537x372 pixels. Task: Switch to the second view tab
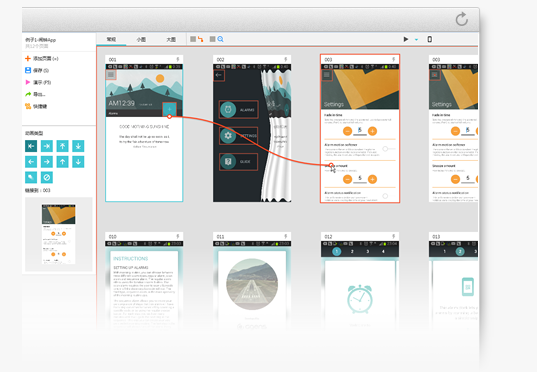141,39
